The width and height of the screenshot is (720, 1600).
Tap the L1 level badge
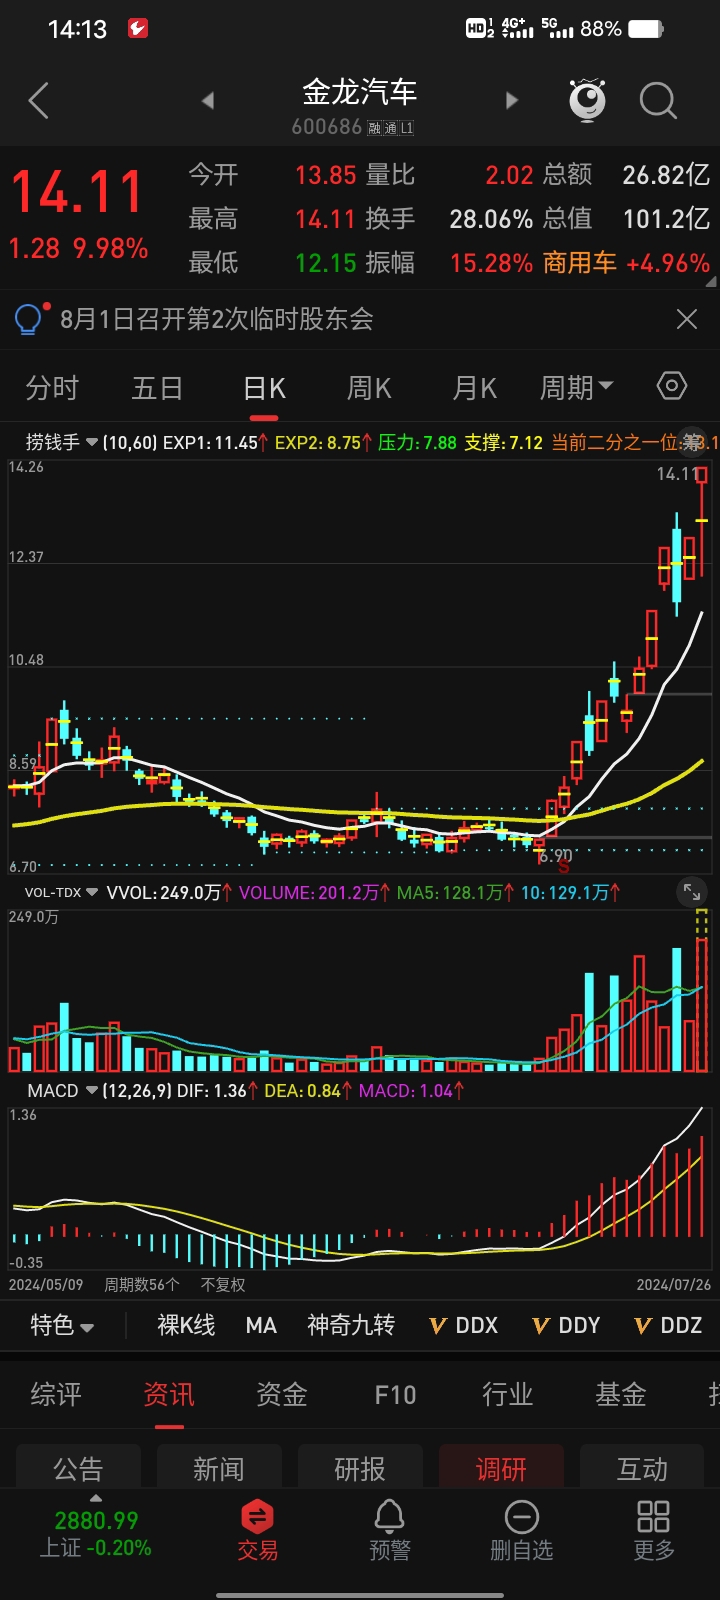[407, 128]
